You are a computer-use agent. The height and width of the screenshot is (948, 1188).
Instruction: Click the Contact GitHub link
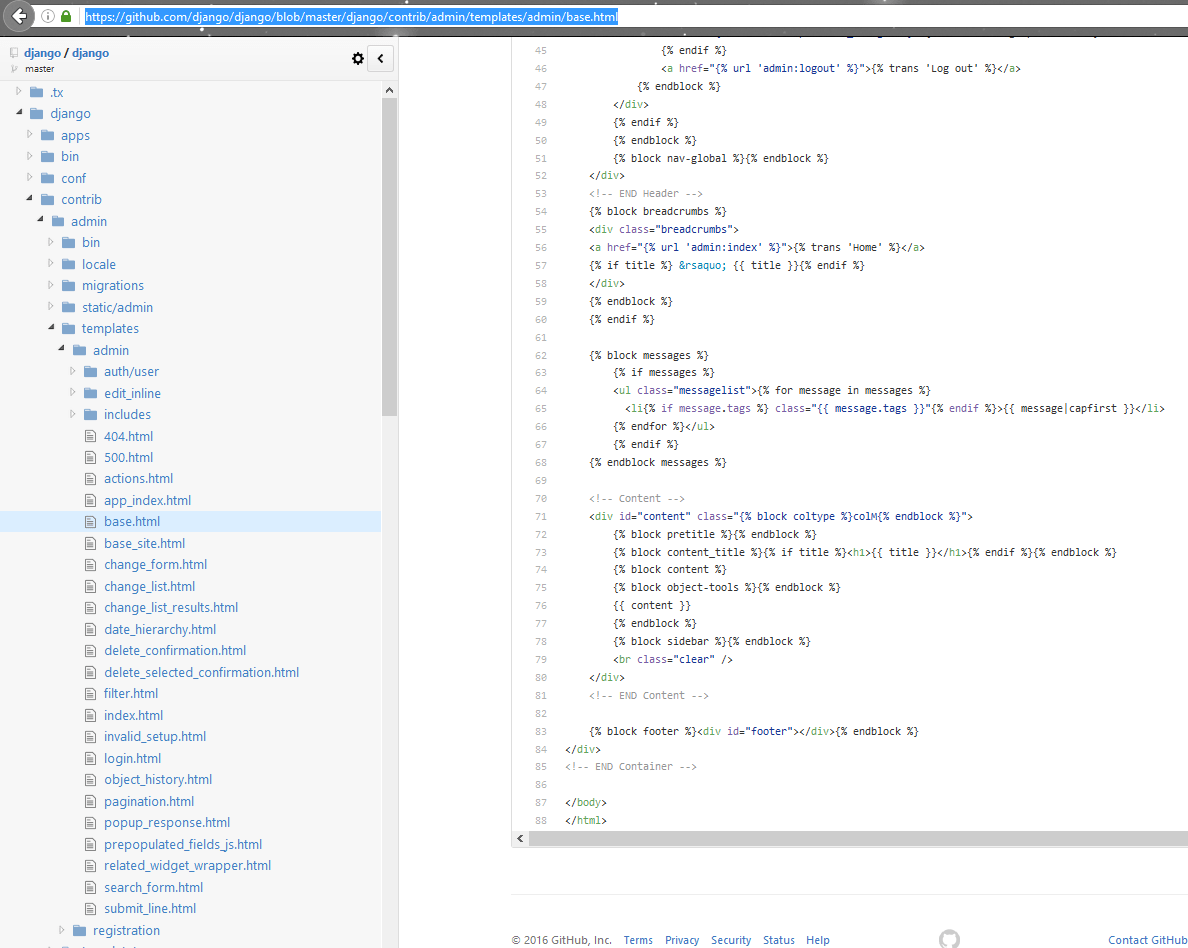1146,940
